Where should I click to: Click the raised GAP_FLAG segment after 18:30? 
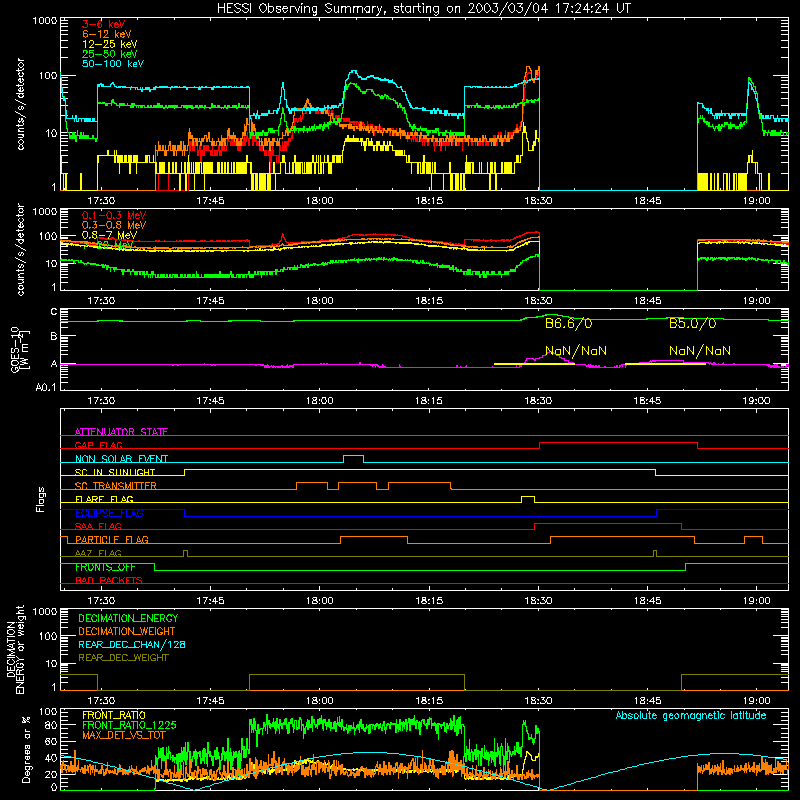coord(618,443)
